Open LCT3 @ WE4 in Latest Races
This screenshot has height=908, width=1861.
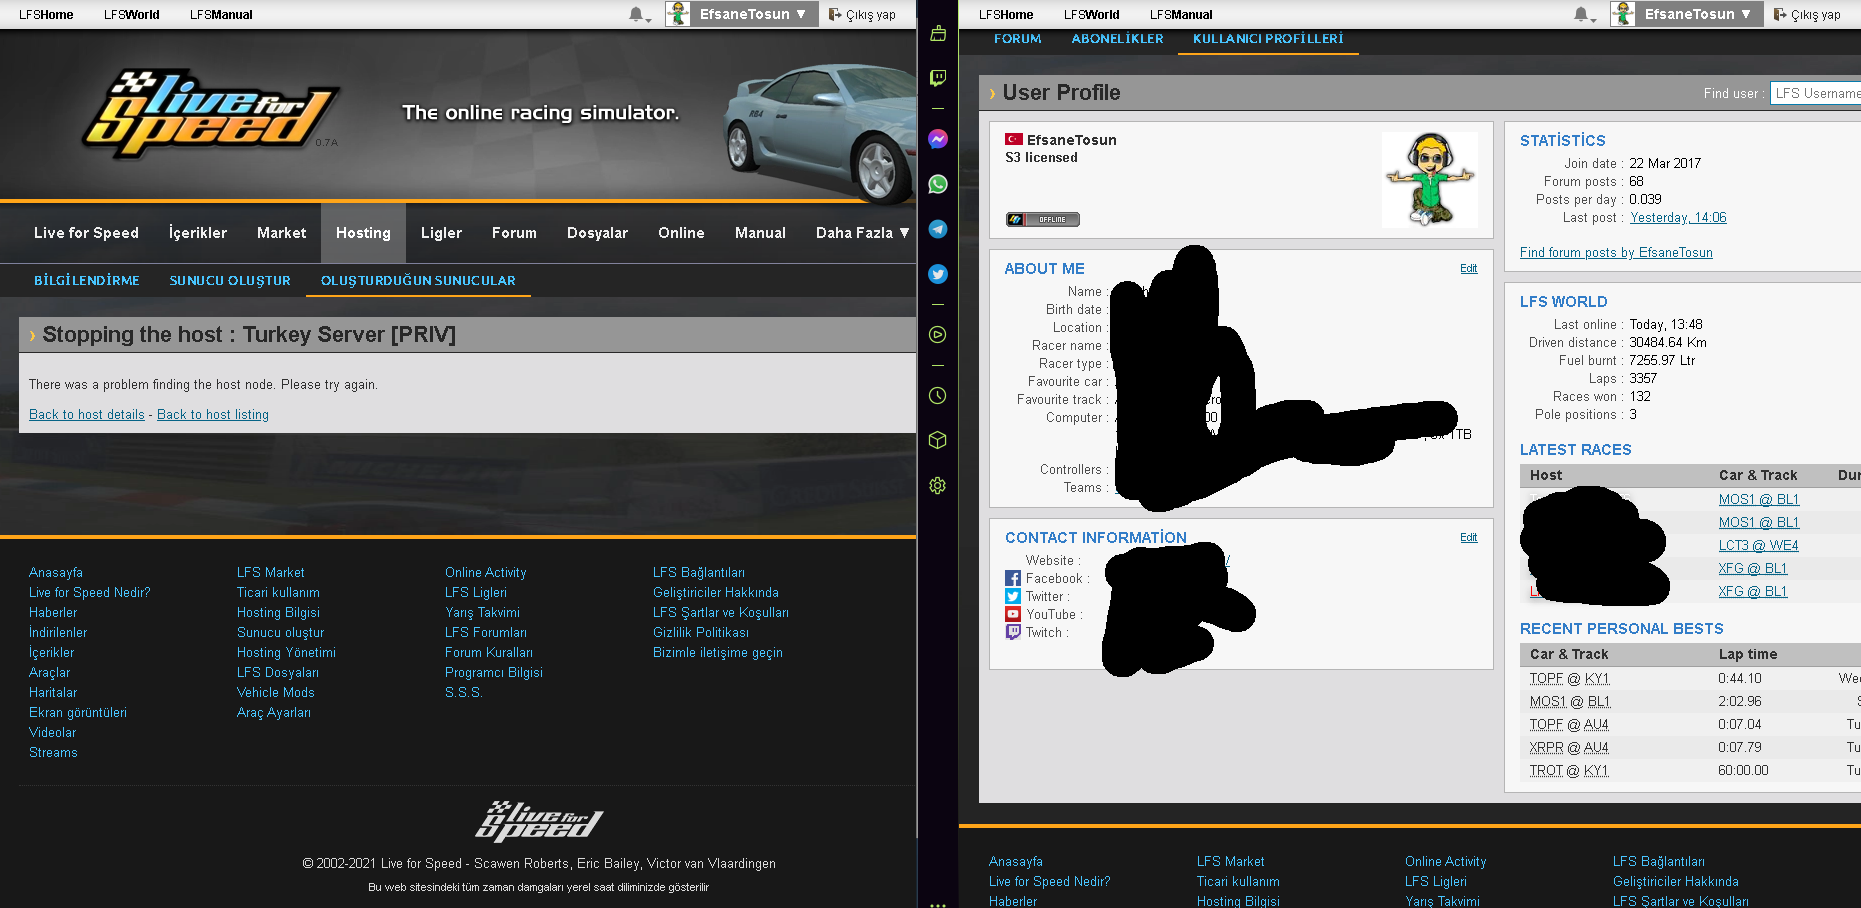[x=1758, y=545]
